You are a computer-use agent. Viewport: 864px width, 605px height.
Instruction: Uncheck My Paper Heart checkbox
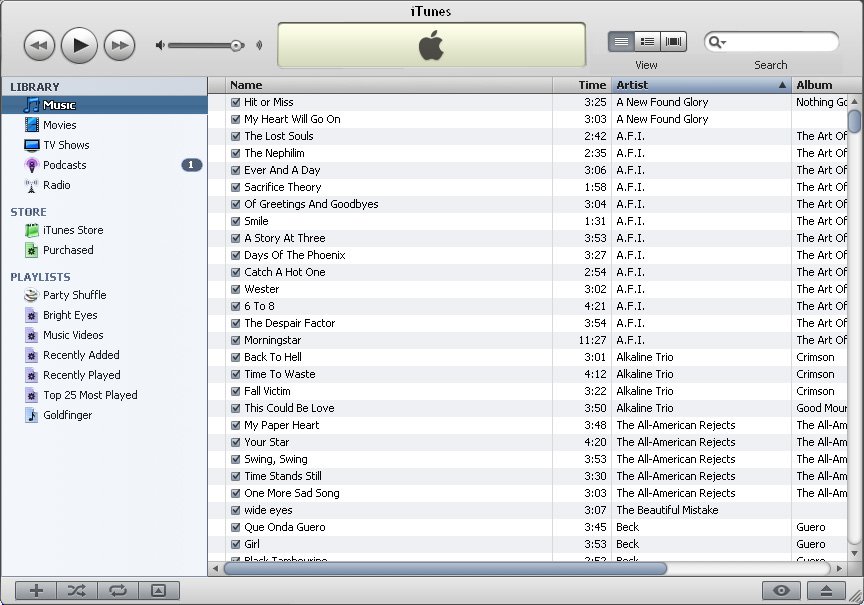pyautogui.click(x=235, y=425)
